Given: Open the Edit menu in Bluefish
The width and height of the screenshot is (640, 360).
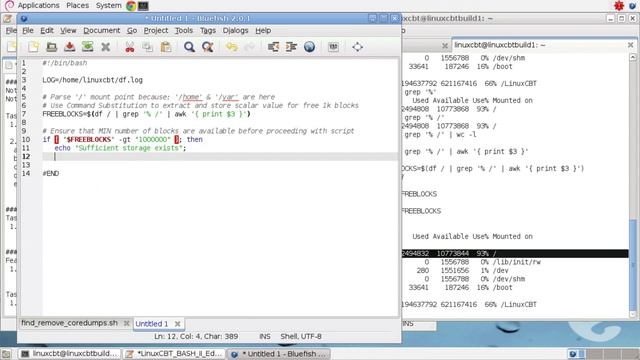Looking at the screenshot, I should (47, 31).
